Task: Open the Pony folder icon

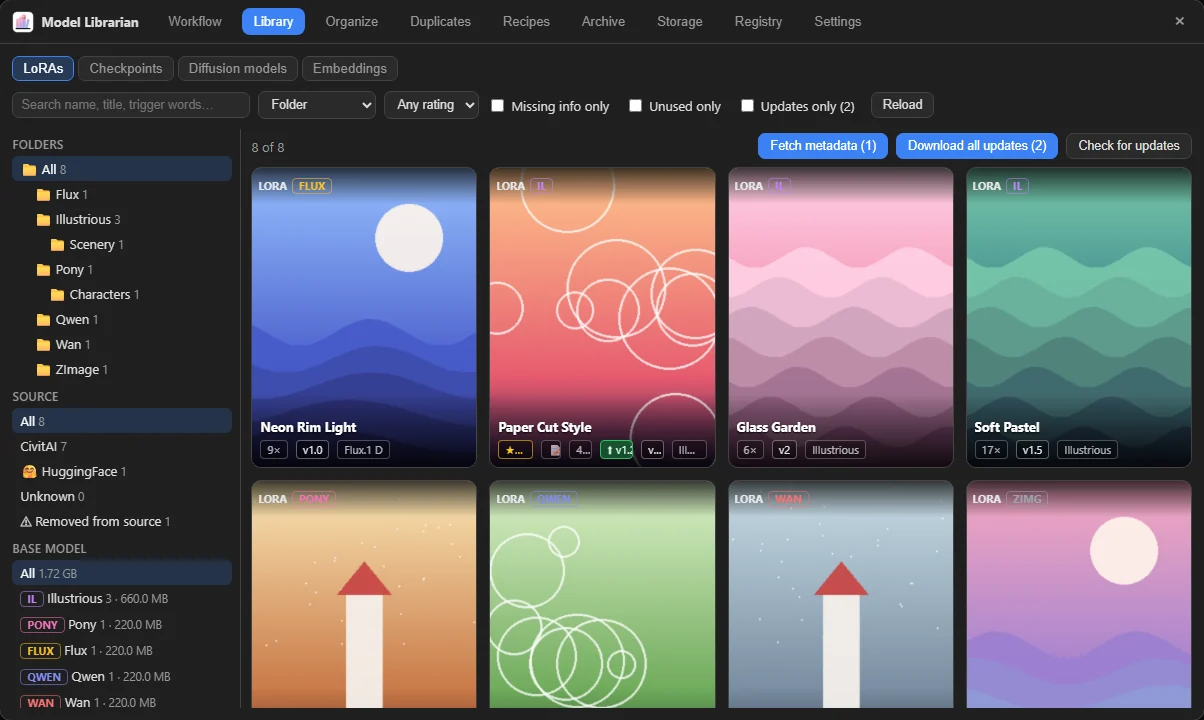Action: [43, 270]
